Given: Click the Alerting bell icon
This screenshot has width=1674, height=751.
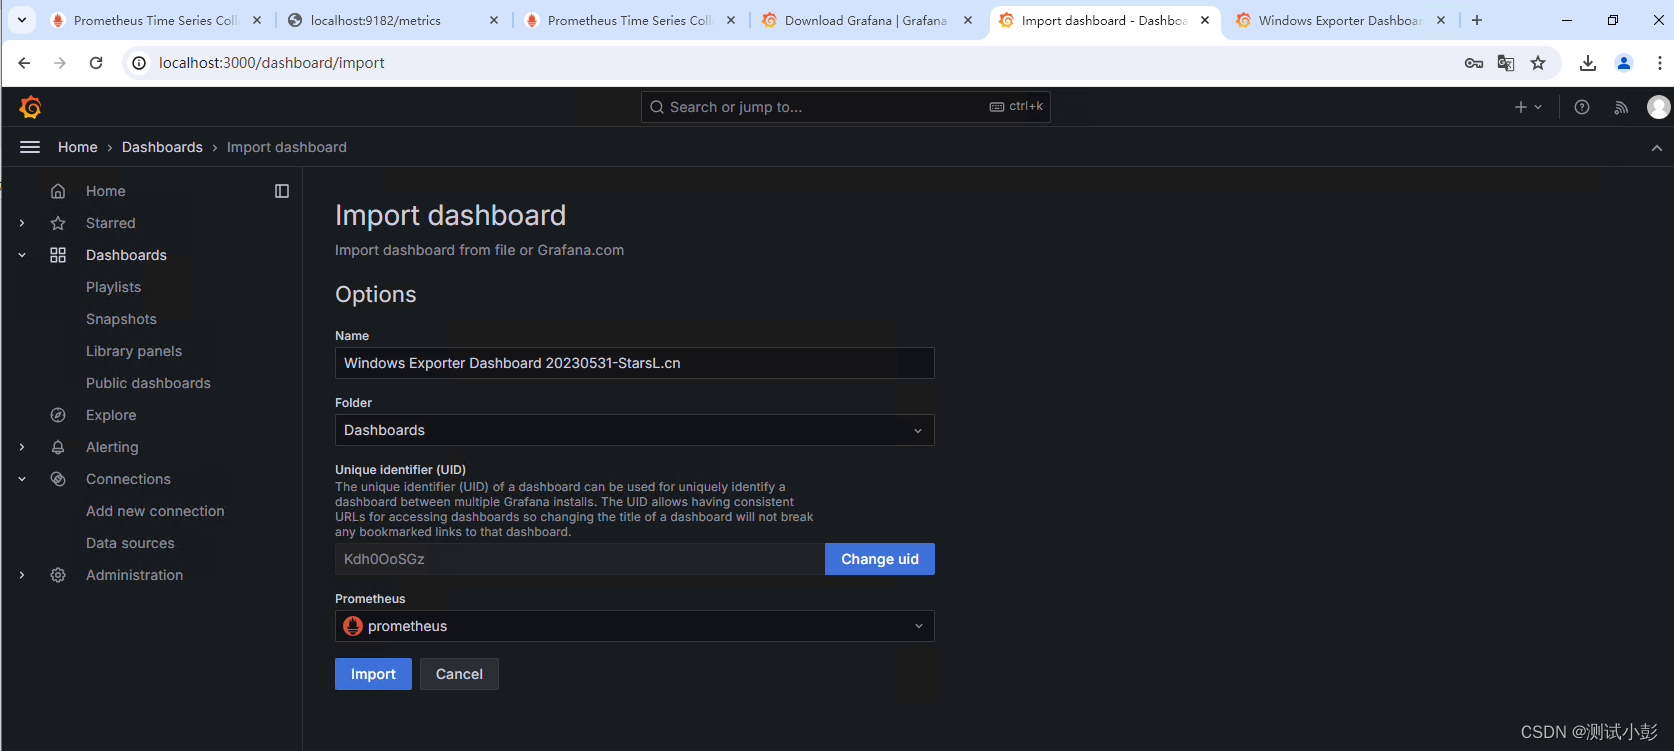Looking at the screenshot, I should click(58, 447).
